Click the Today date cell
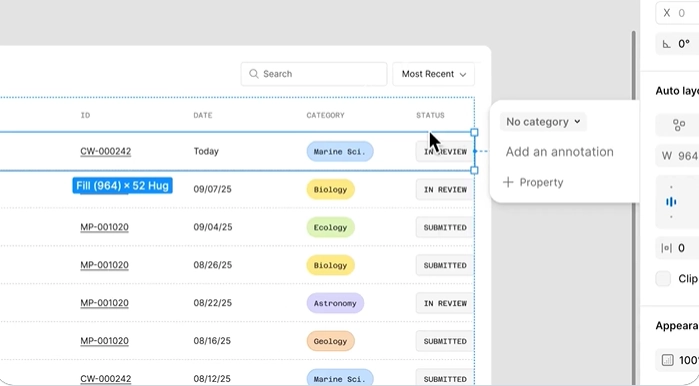Viewport: 699px width, 386px height. 206,152
